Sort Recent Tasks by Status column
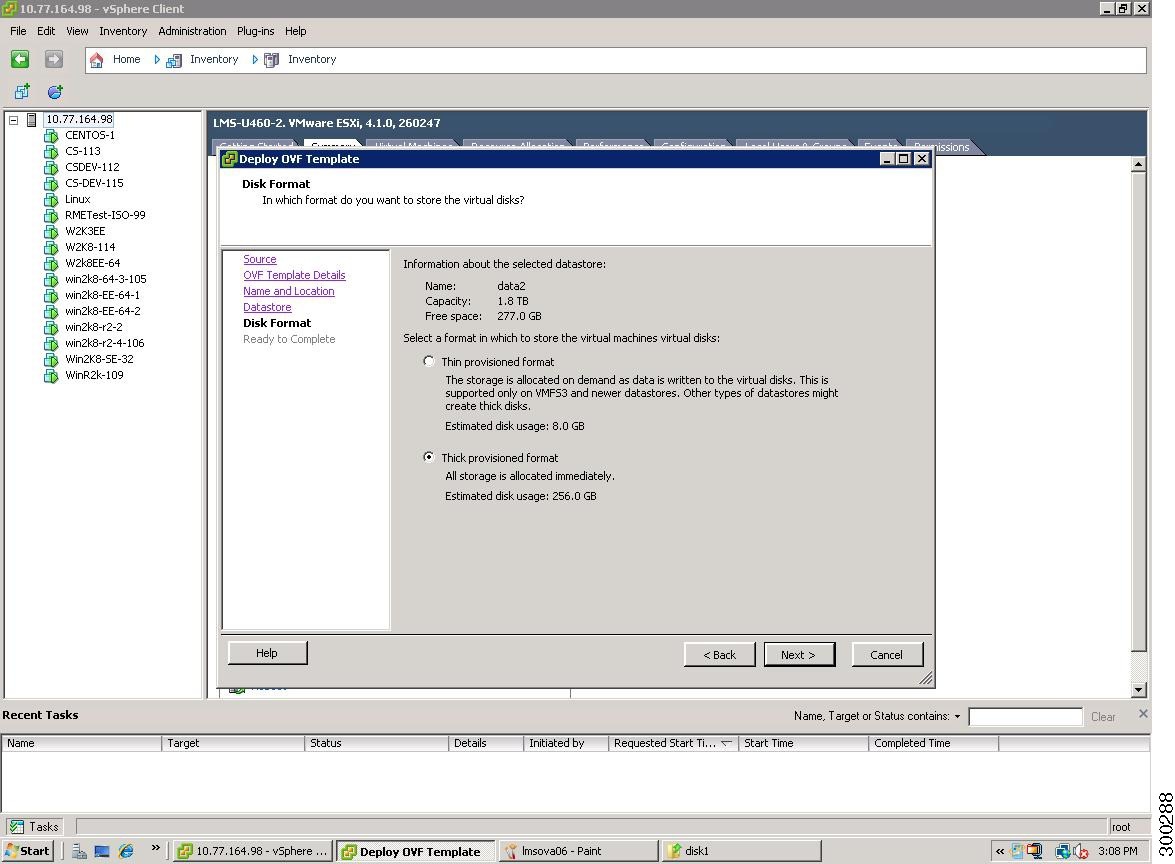 tap(377, 743)
